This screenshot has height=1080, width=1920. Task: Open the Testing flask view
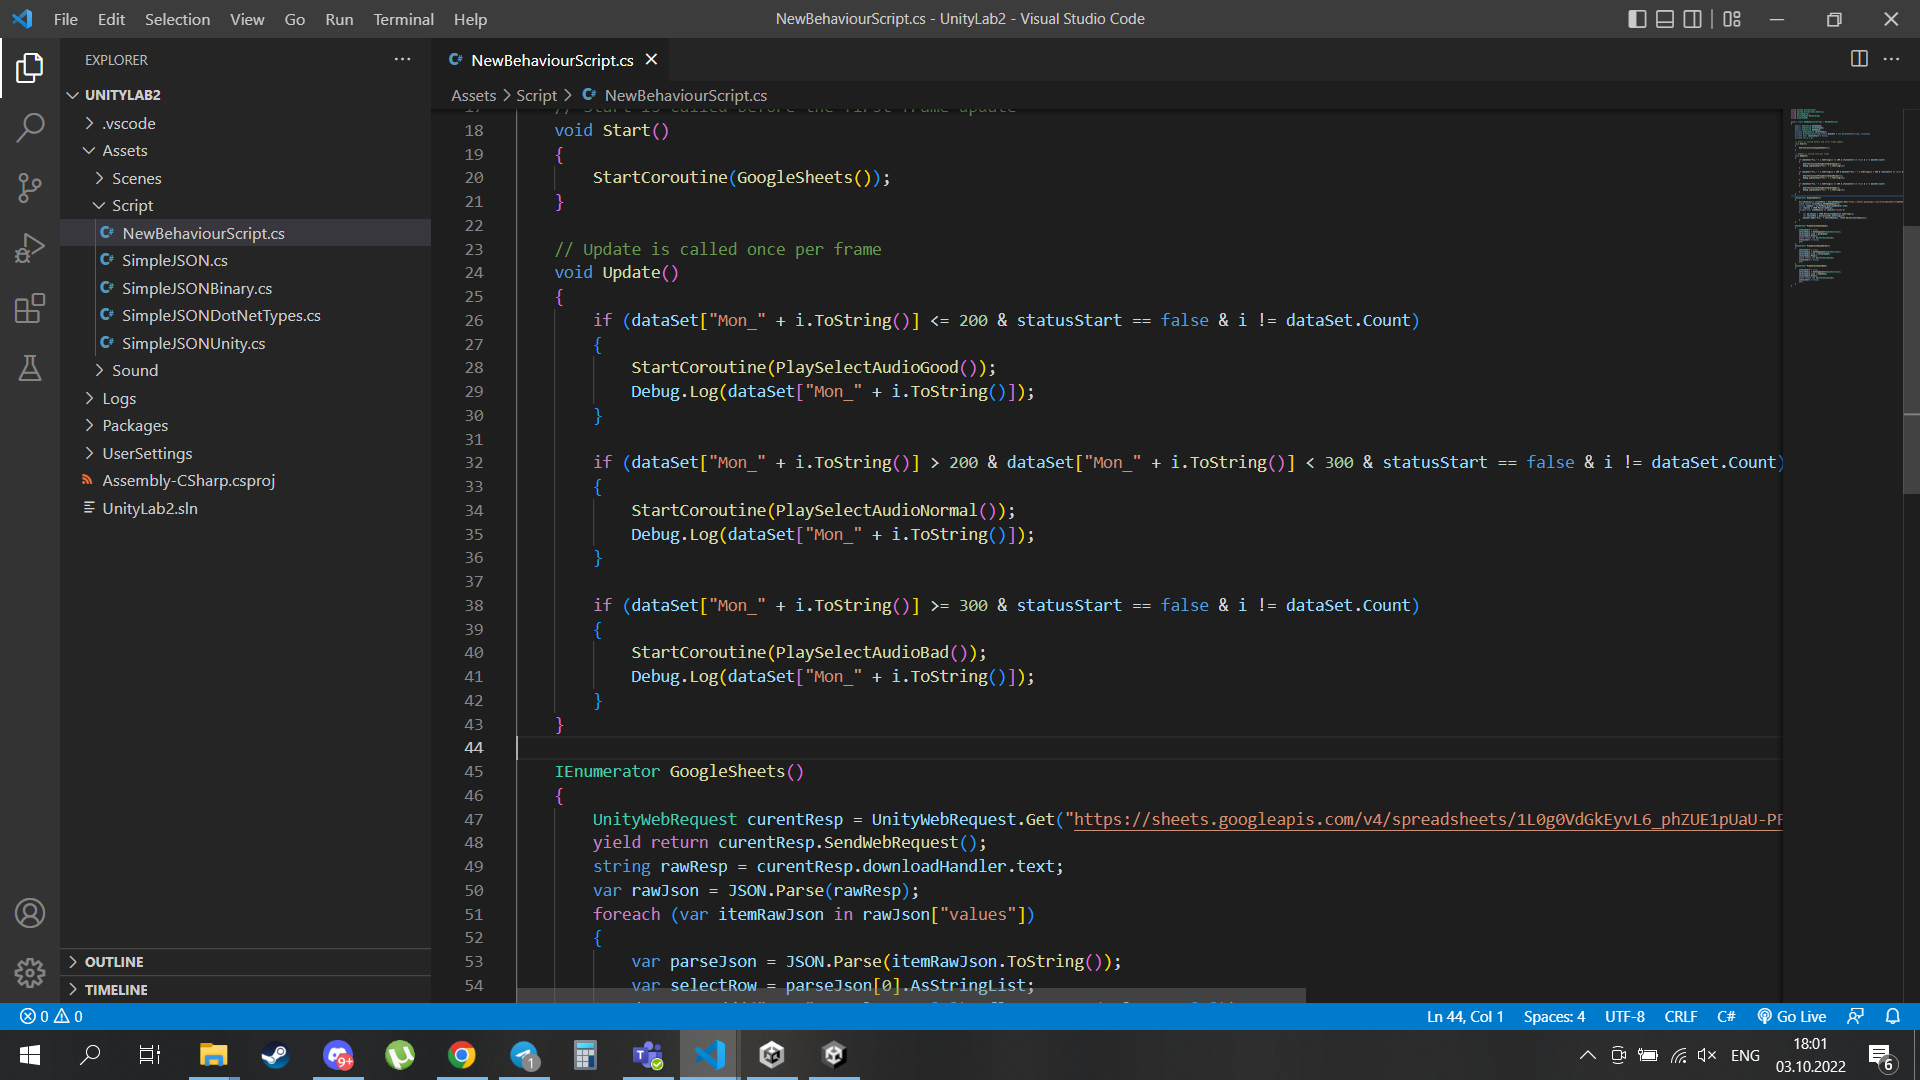click(x=30, y=368)
